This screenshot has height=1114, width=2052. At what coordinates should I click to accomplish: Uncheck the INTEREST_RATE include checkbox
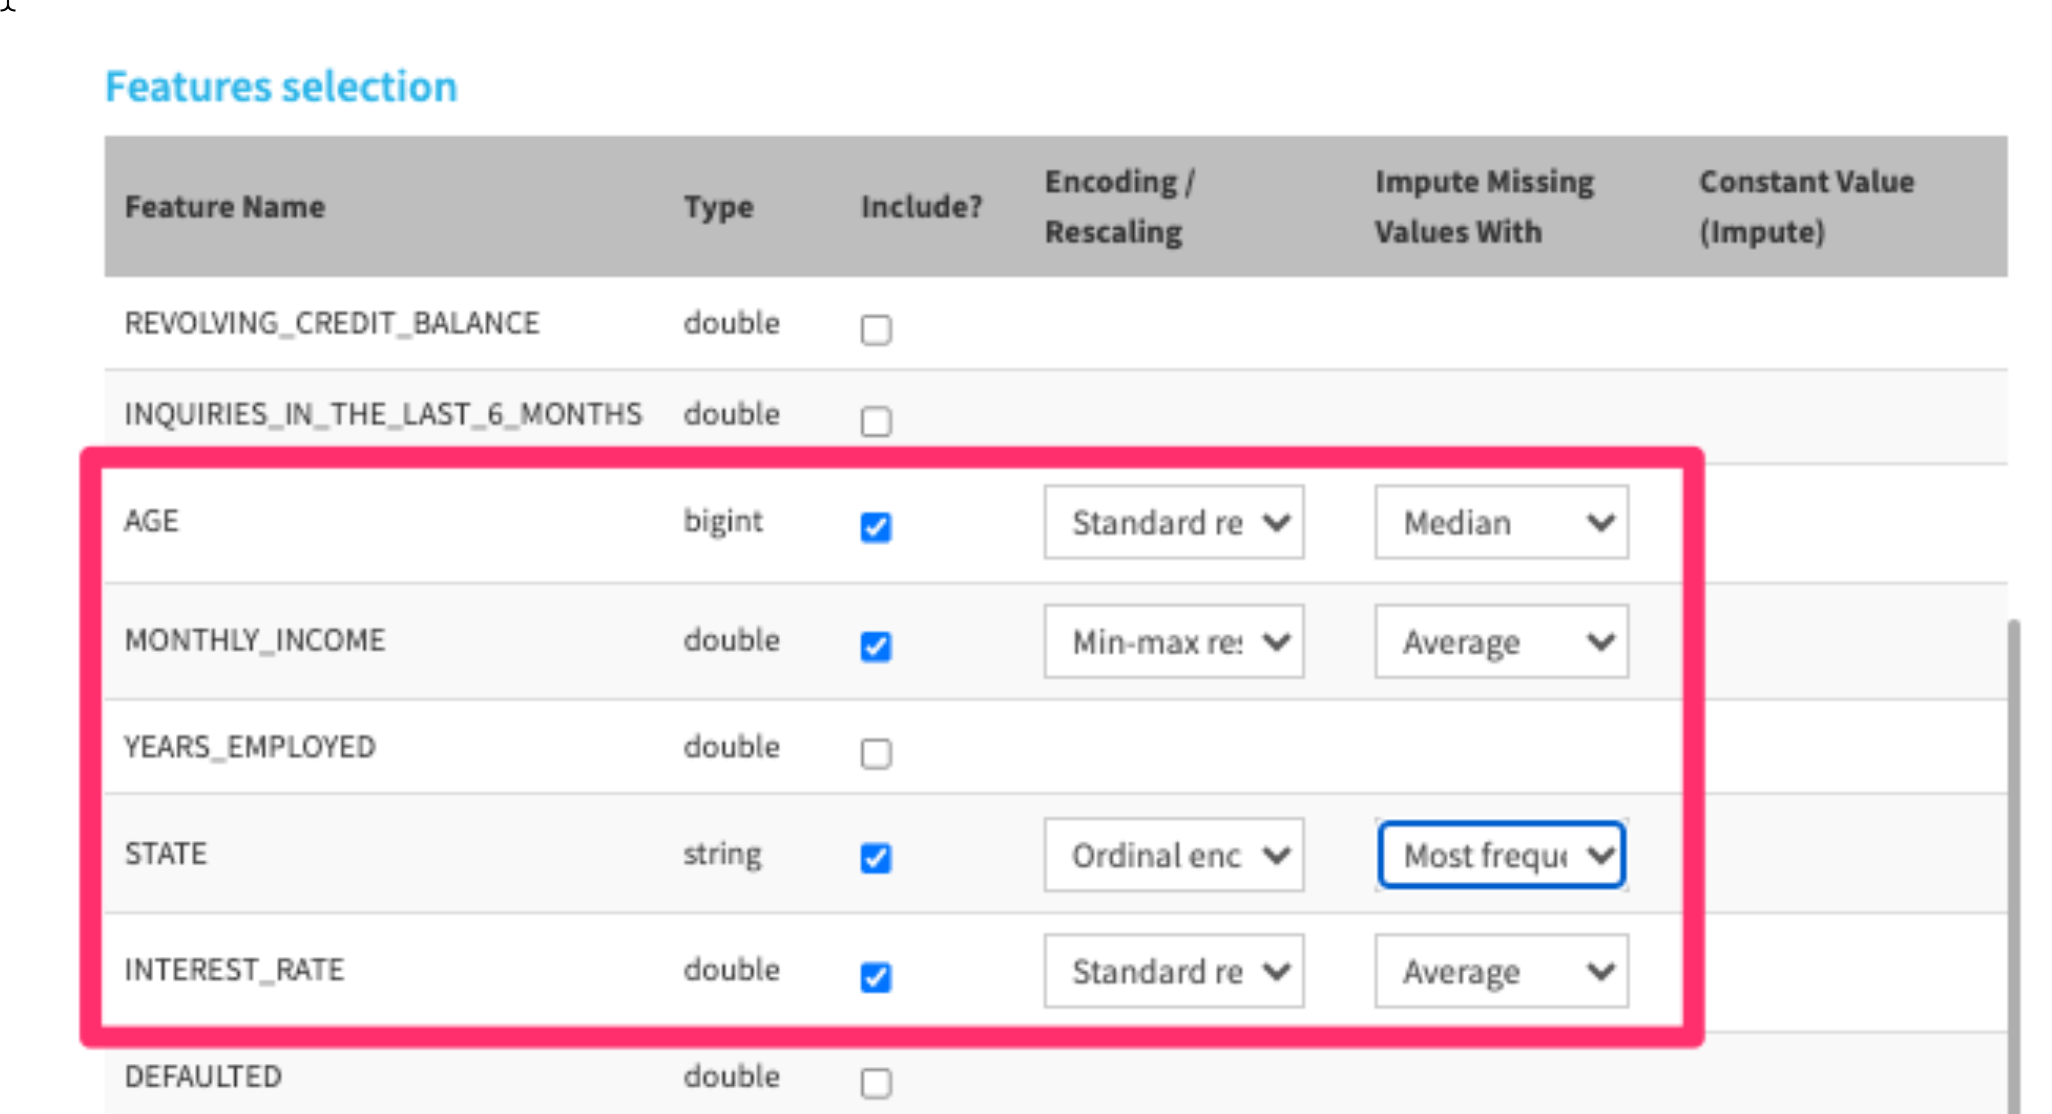[876, 976]
